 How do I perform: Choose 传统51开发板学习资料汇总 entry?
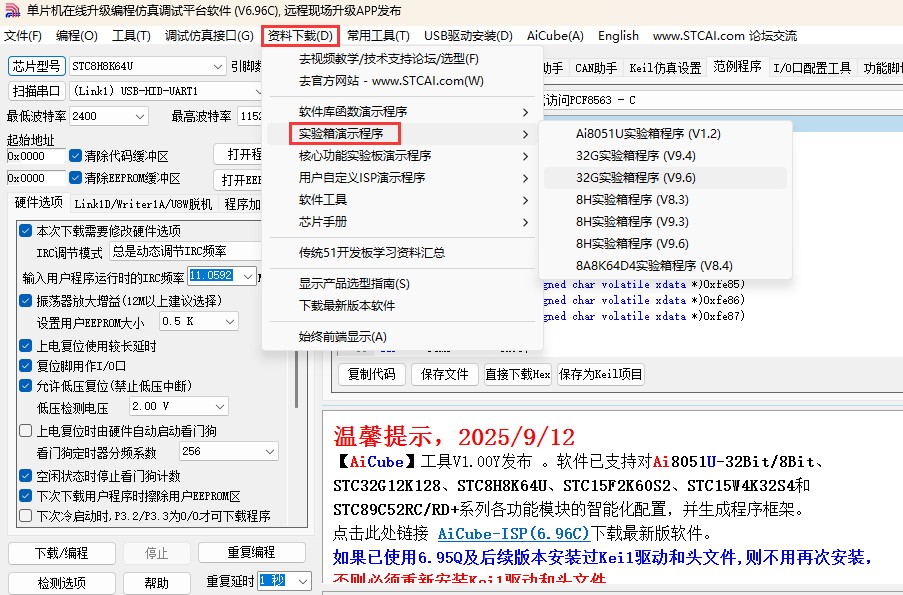pos(402,252)
